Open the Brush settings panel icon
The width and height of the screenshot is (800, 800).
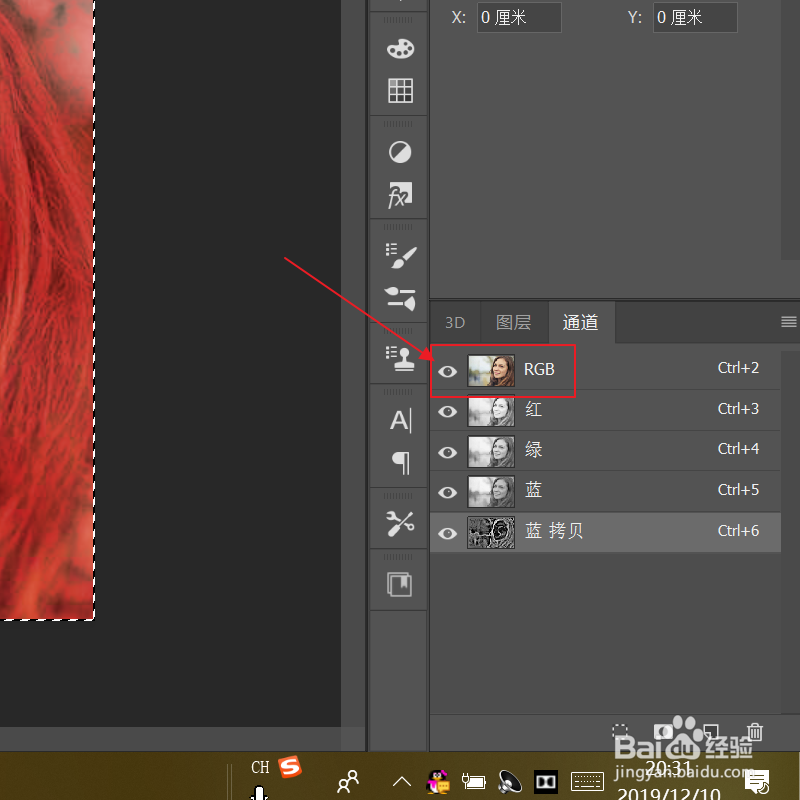401,255
